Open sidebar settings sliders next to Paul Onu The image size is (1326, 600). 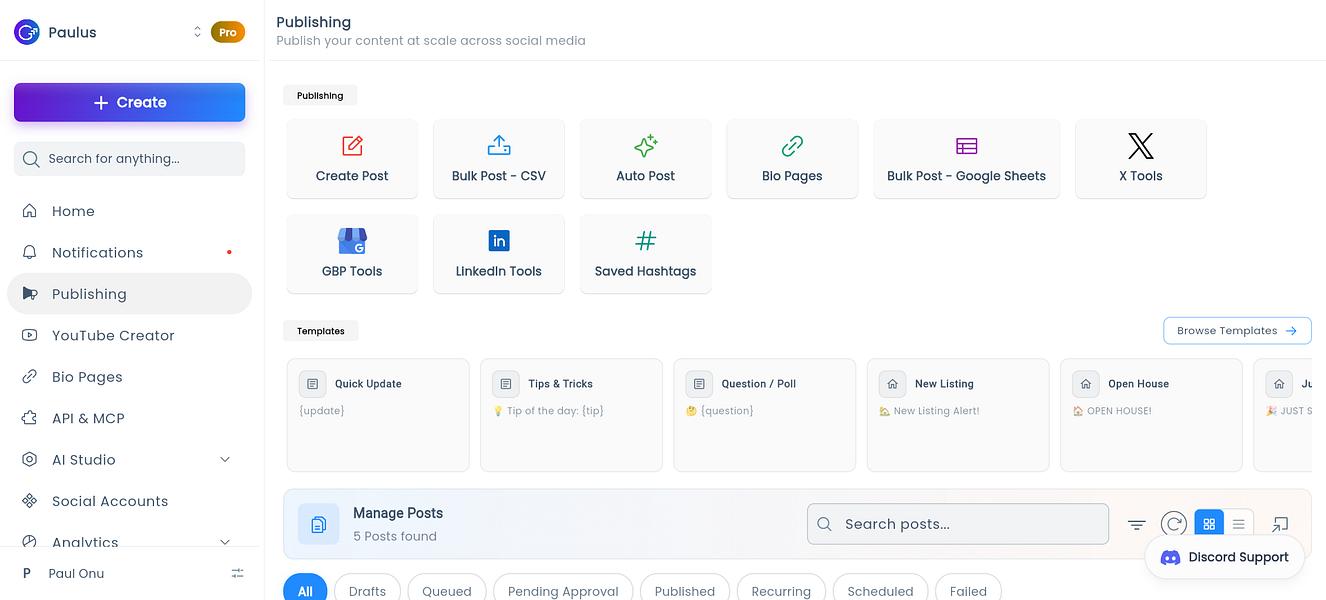click(238, 574)
